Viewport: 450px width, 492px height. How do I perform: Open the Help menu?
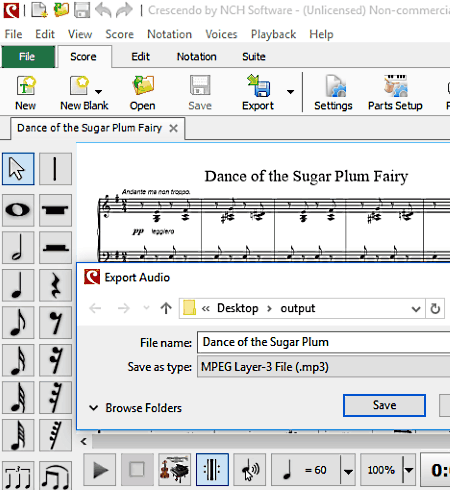click(x=321, y=34)
